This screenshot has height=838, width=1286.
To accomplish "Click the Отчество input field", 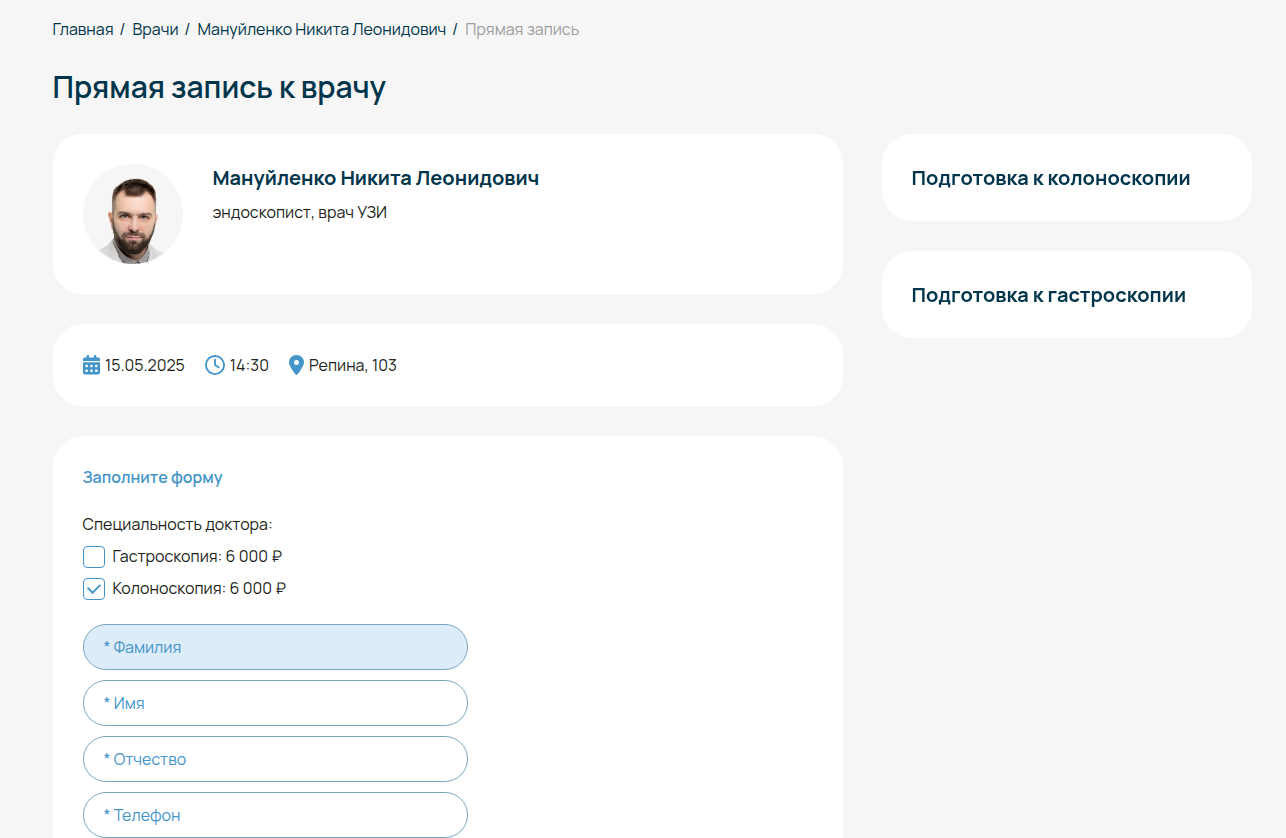I will pyautogui.click(x=275, y=759).
